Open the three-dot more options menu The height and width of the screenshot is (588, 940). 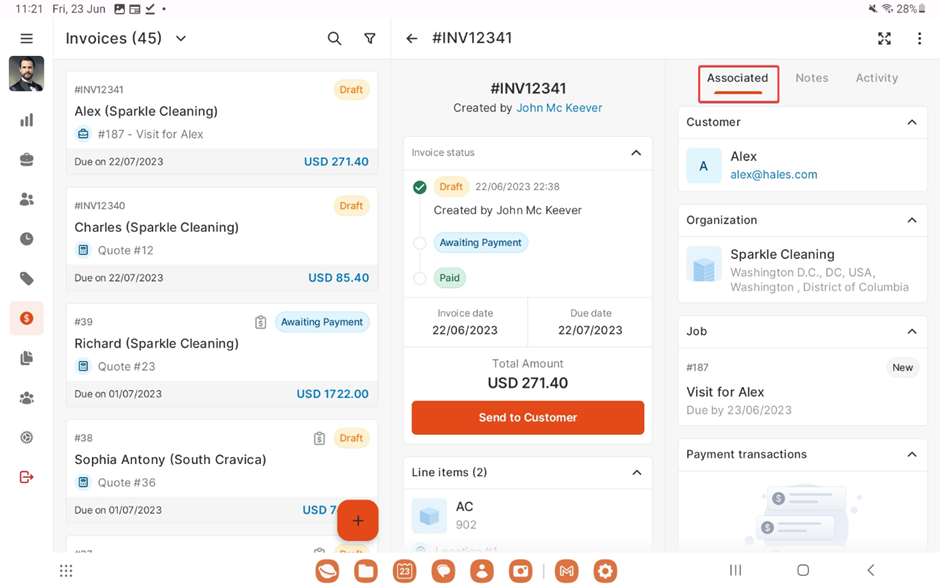tap(919, 39)
